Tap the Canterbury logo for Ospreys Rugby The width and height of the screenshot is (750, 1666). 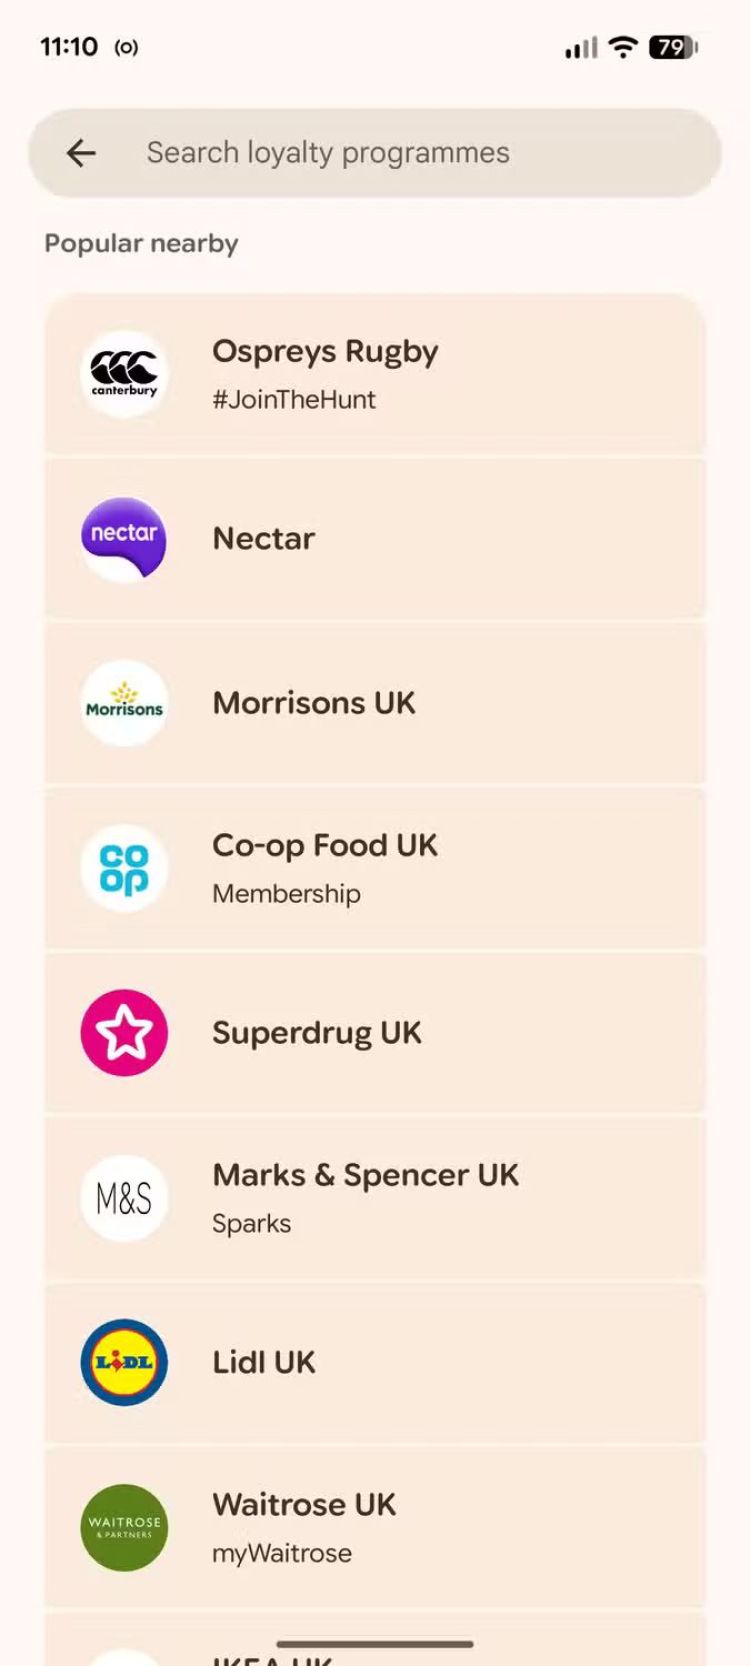pos(124,374)
